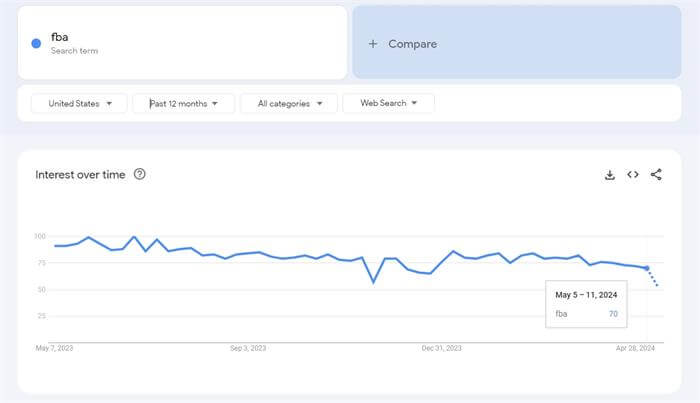Image resolution: width=700 pixels, height=403 pixels.
Task: Change the Web Search type dropdown
Action: 388,103
